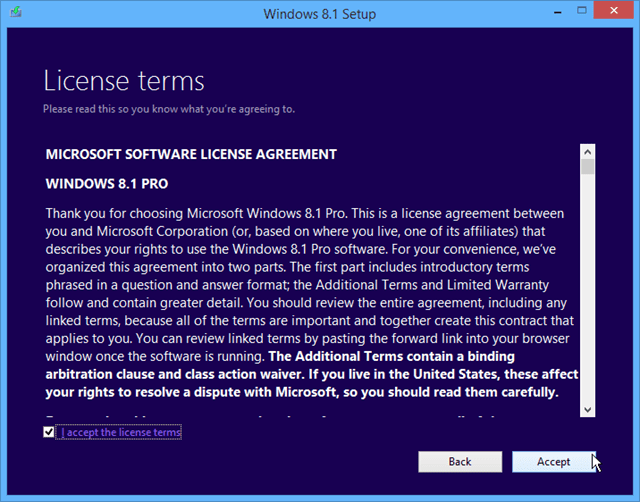The image size is (640, 502).
Task: Click the scrollbar track below the thumb
Action: point(587,288)
